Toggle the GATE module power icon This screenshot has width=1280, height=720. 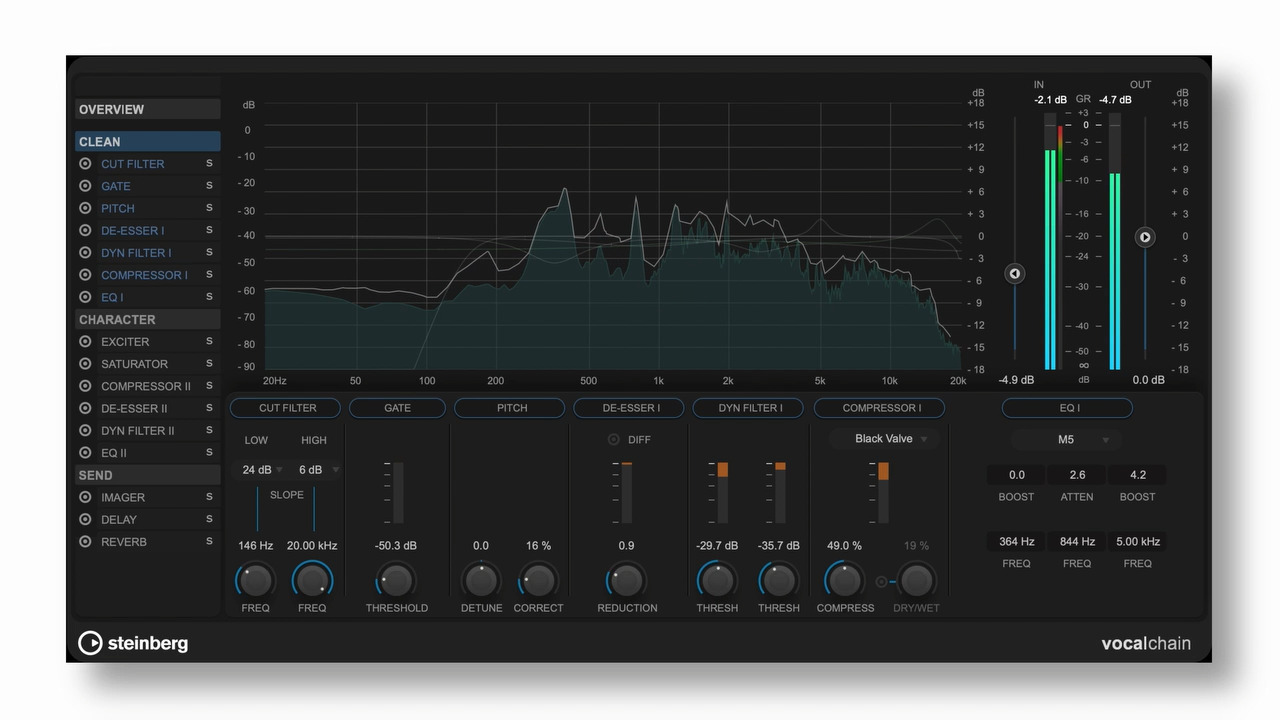85,186
